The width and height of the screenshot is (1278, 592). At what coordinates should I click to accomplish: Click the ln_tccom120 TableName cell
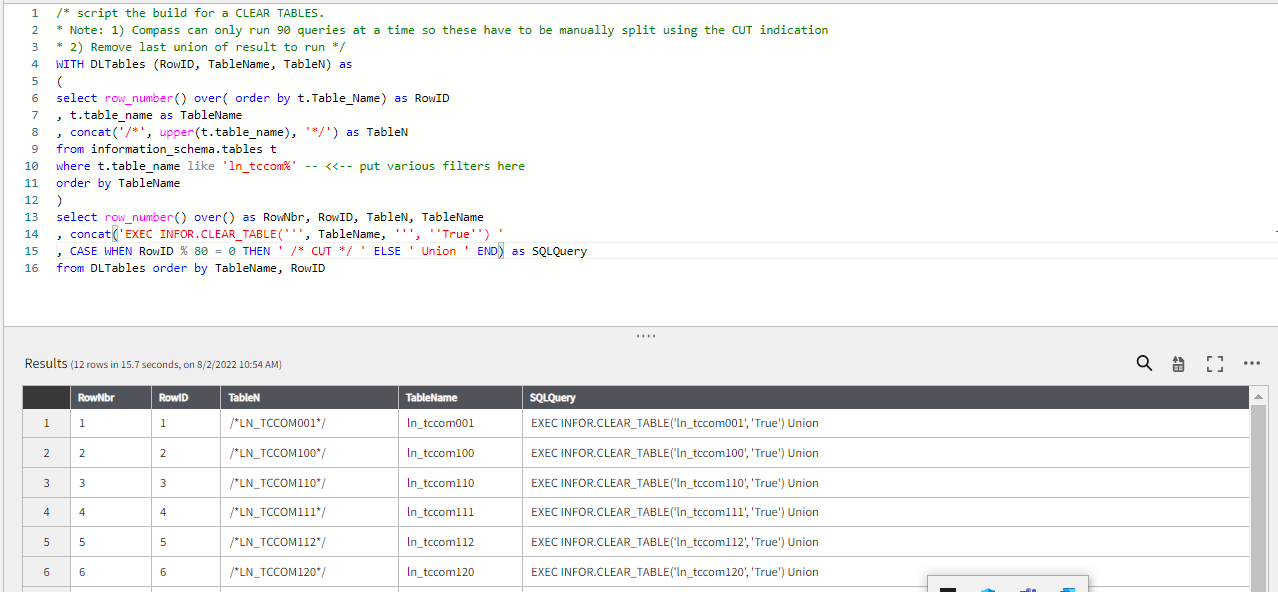[x=460, y=572]
